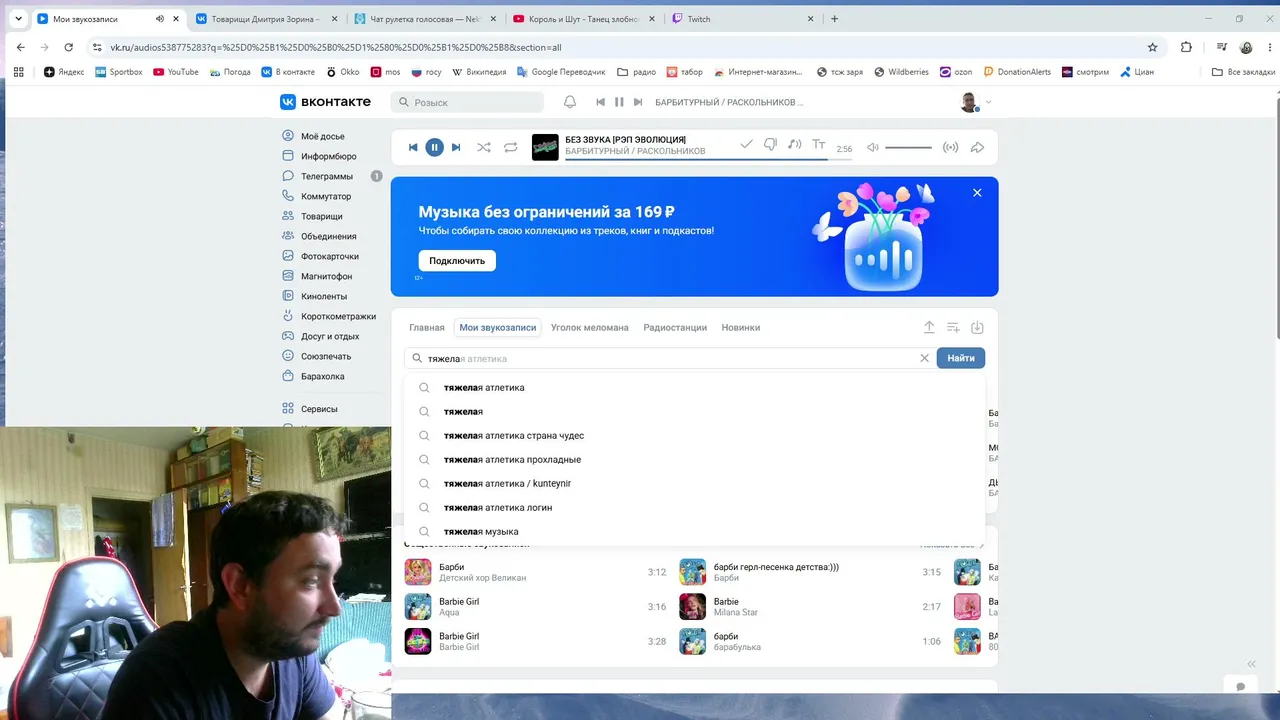Open the YouTube bookmark

point(175,72)
